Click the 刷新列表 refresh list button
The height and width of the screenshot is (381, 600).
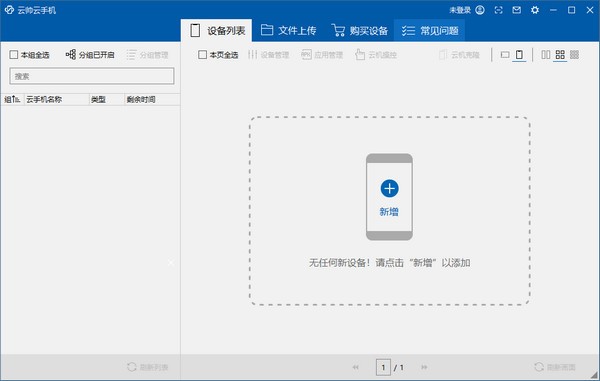click(148, 367)
